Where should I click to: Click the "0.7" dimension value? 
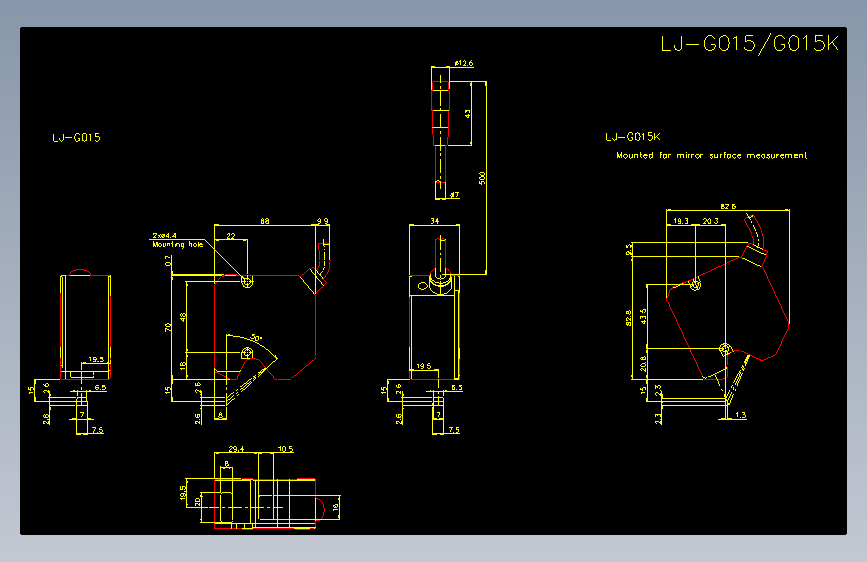[x=168, y=261]
